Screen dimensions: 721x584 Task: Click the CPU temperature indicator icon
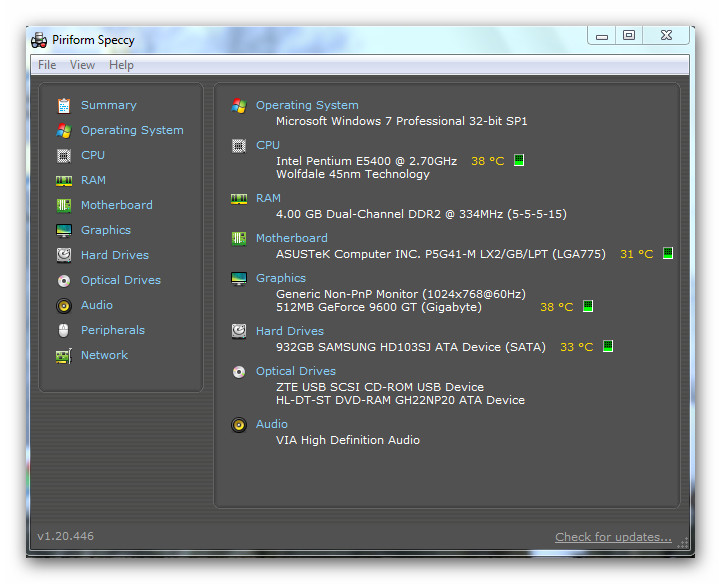[x=519, y=161]
